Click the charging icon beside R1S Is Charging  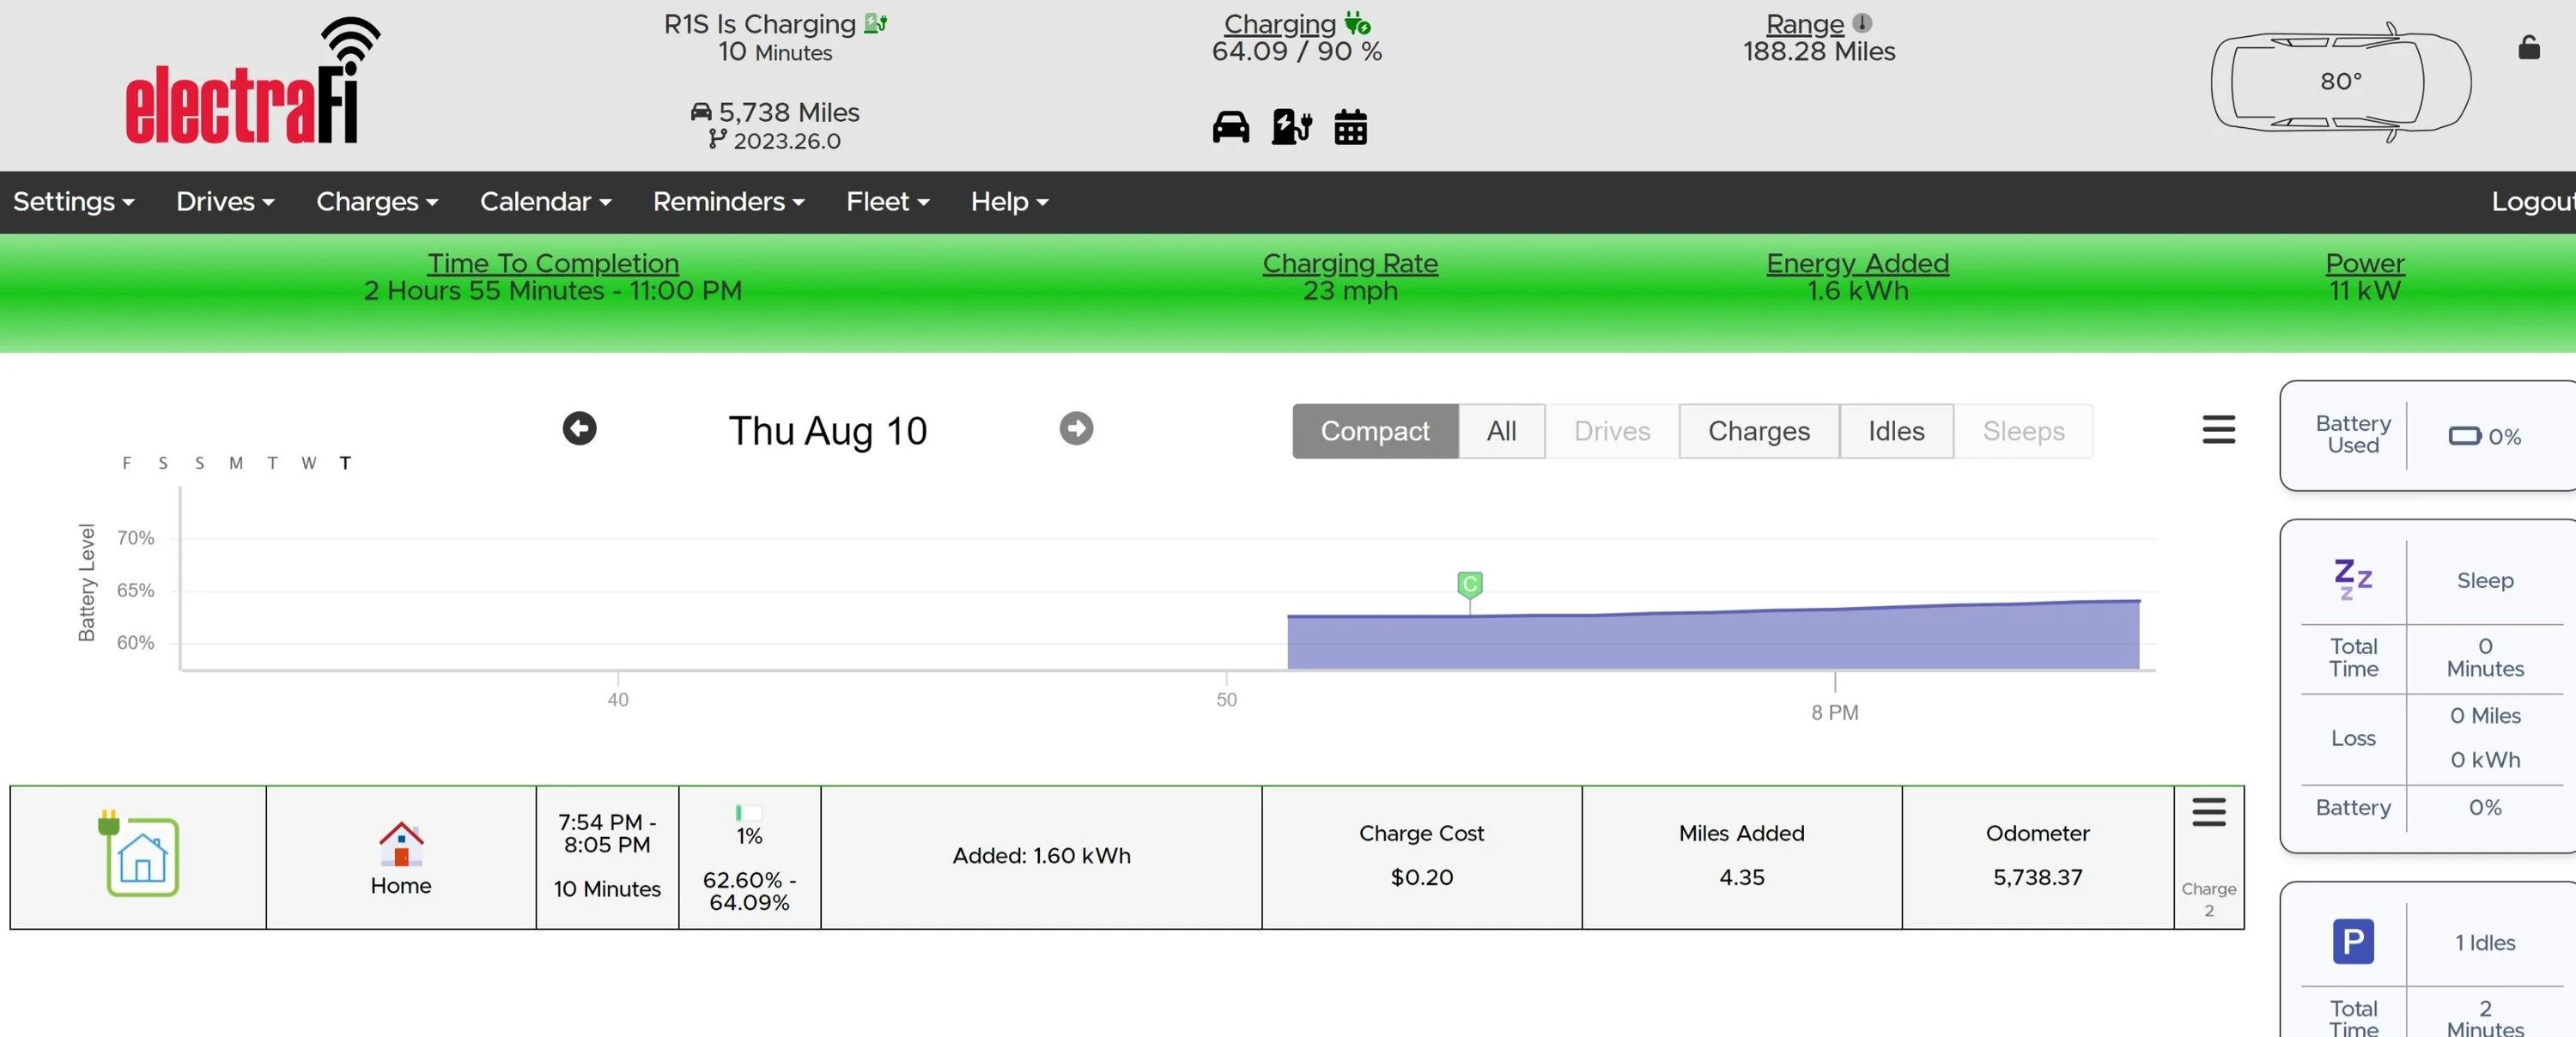click(x=875, y=23)
